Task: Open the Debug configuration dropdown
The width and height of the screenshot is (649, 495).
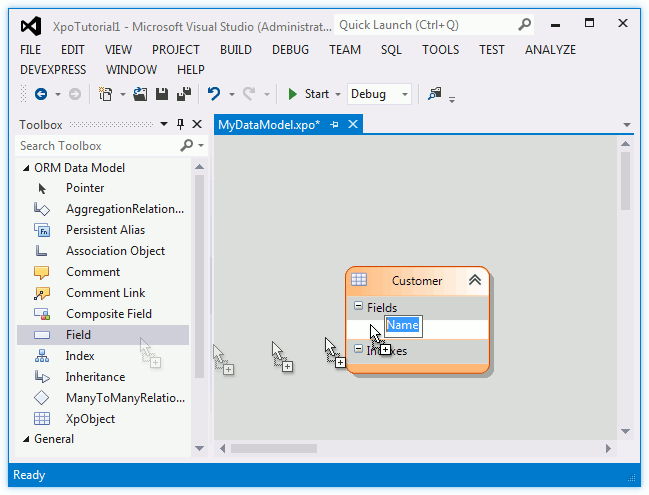Action: pos(404,94)
